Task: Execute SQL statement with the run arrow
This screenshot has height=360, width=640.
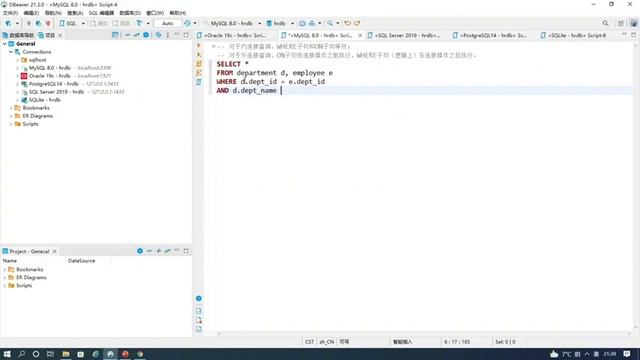Action: pos(199,45)
